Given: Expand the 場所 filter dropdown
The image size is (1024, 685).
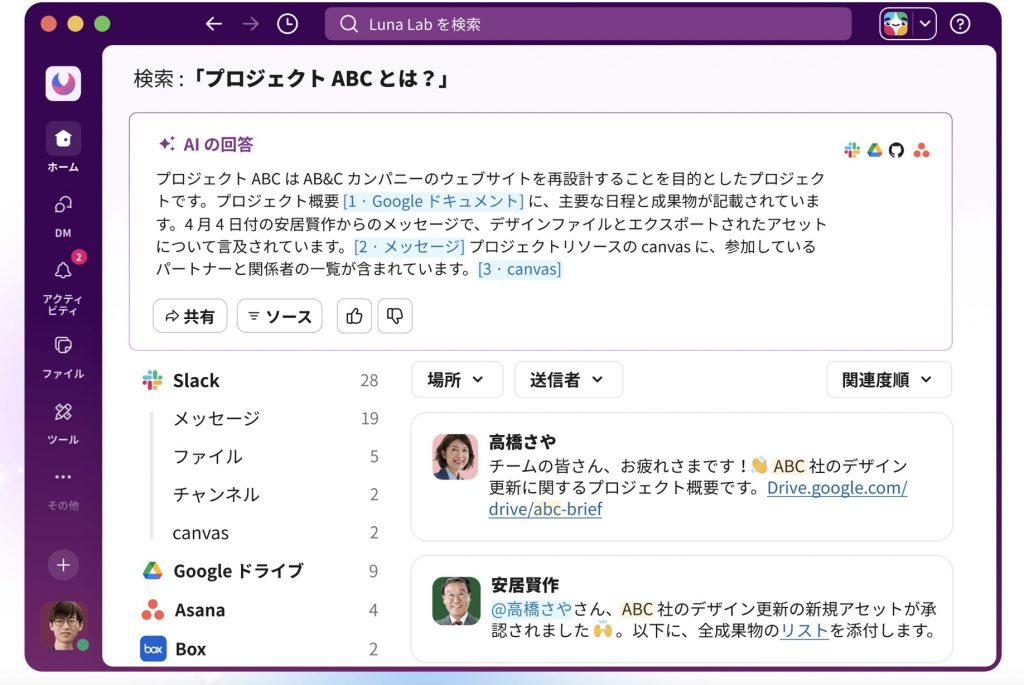Looking at the screenshot, I should (456, 380).
